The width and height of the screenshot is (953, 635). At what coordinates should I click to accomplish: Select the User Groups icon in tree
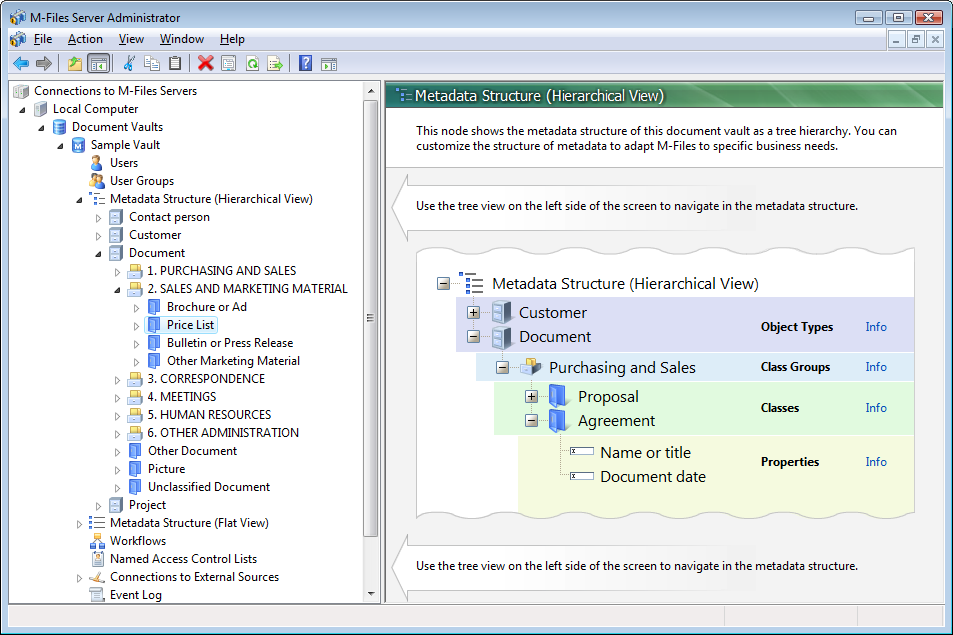click(x=97, y=180)
